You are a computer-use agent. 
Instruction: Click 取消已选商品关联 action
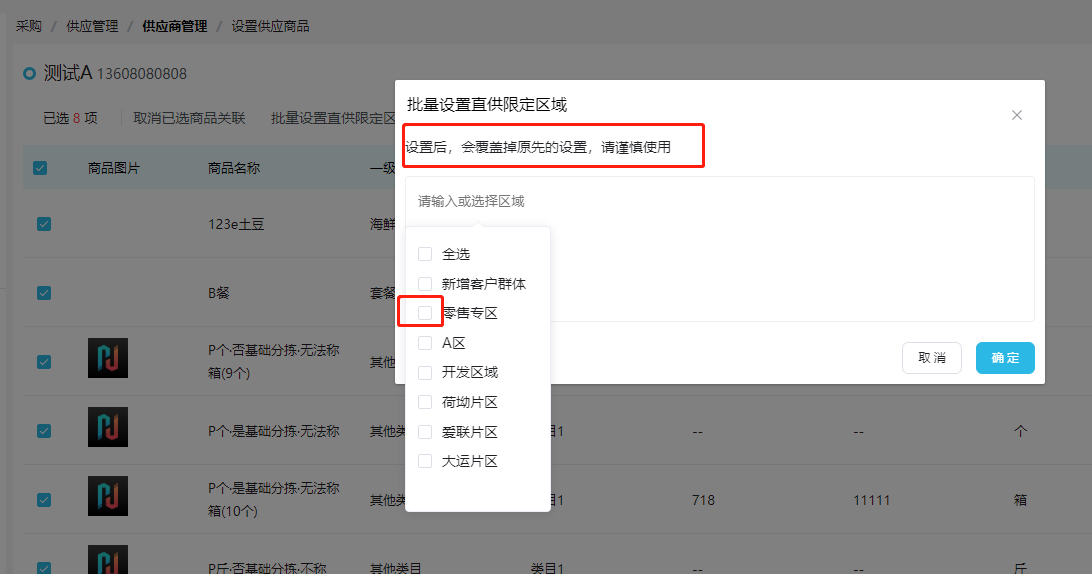(189, 118)
